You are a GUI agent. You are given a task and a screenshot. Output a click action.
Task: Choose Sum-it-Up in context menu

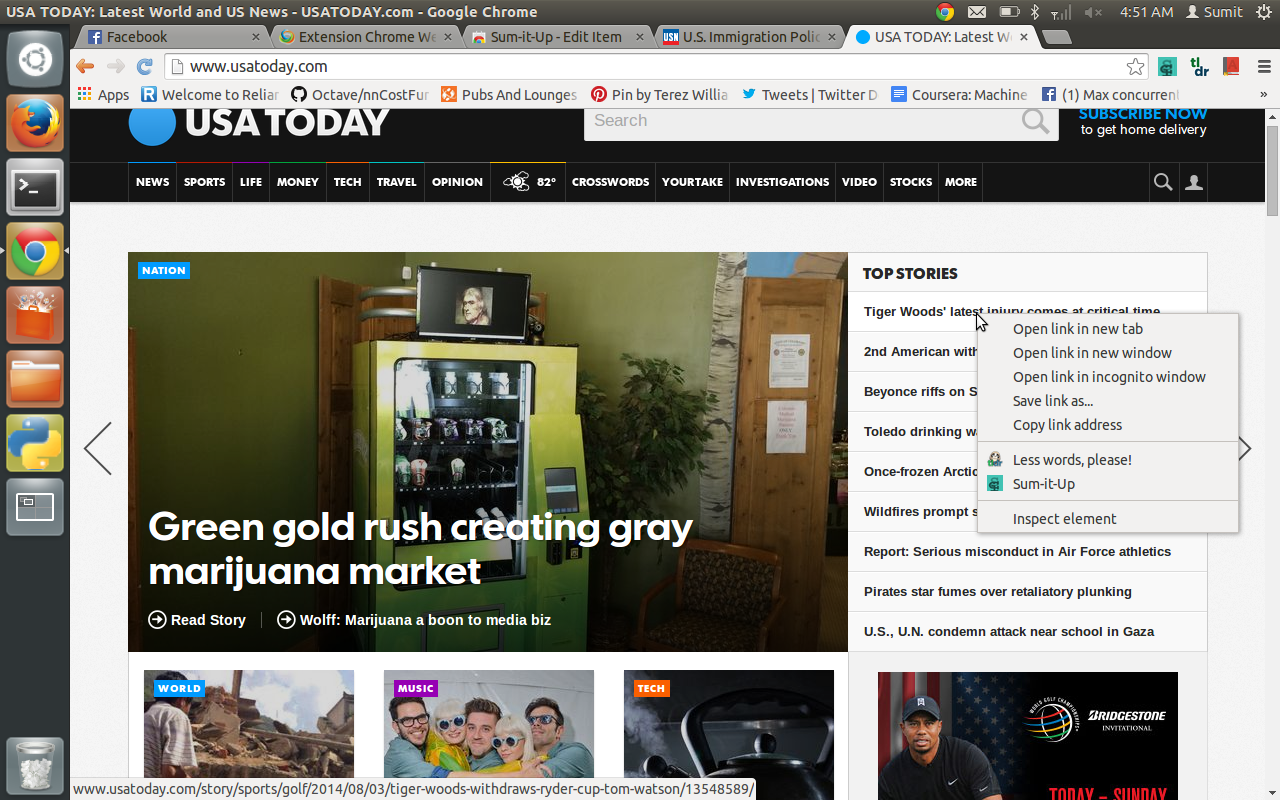[1108, 484]
